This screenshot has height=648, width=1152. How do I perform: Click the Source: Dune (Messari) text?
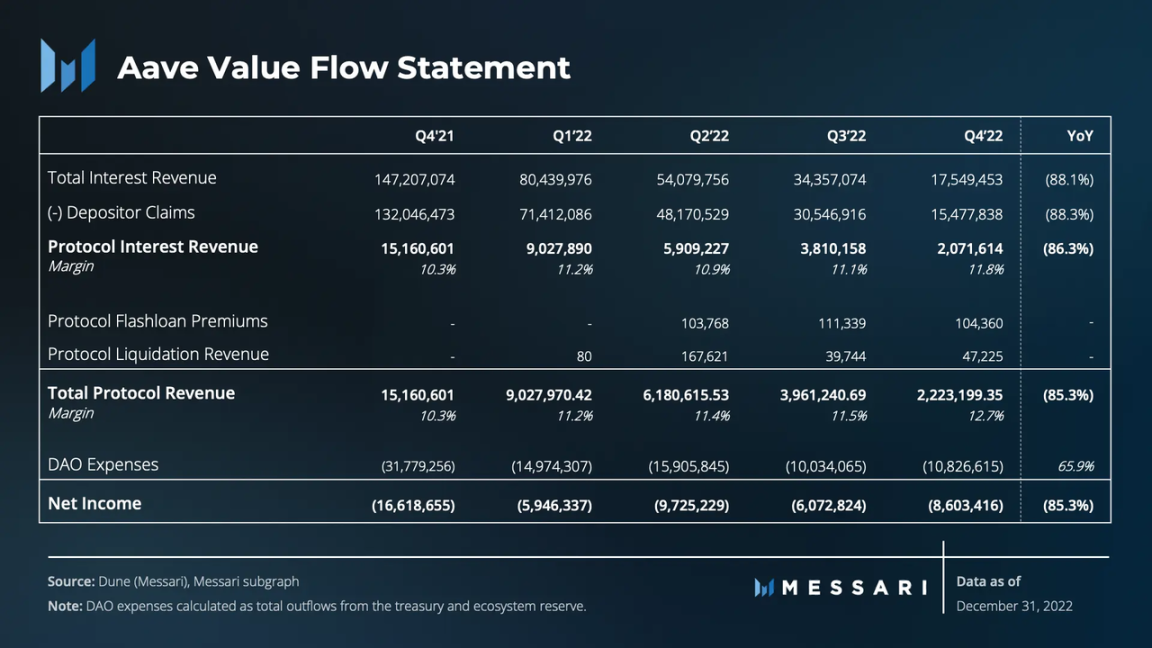pos(173,581)
